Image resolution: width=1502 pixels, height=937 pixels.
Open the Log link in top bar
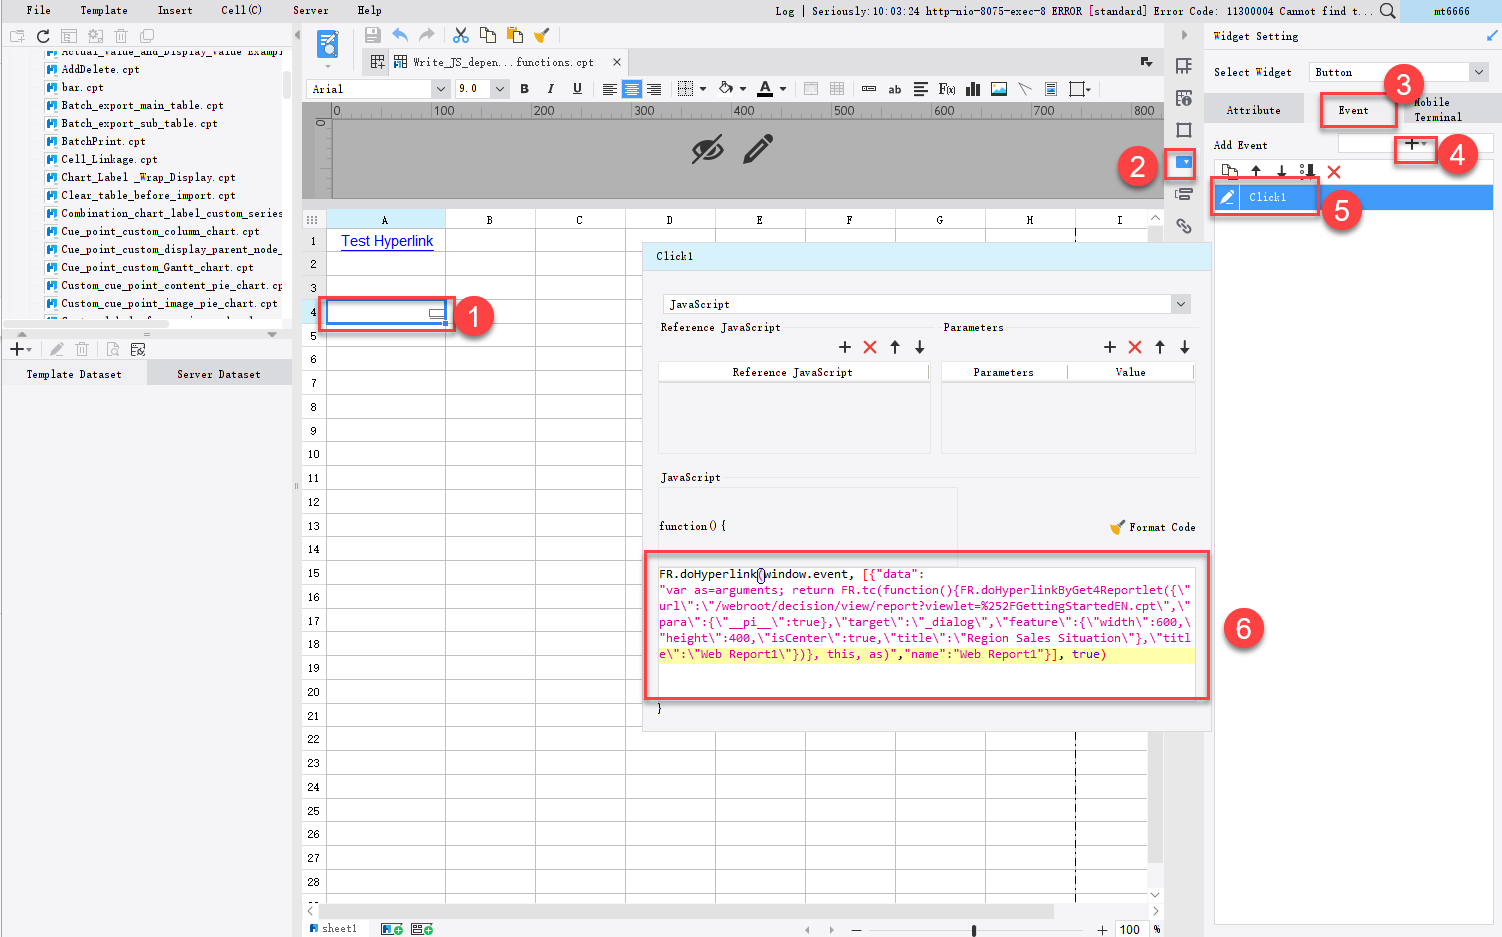(x=785, y=11)
